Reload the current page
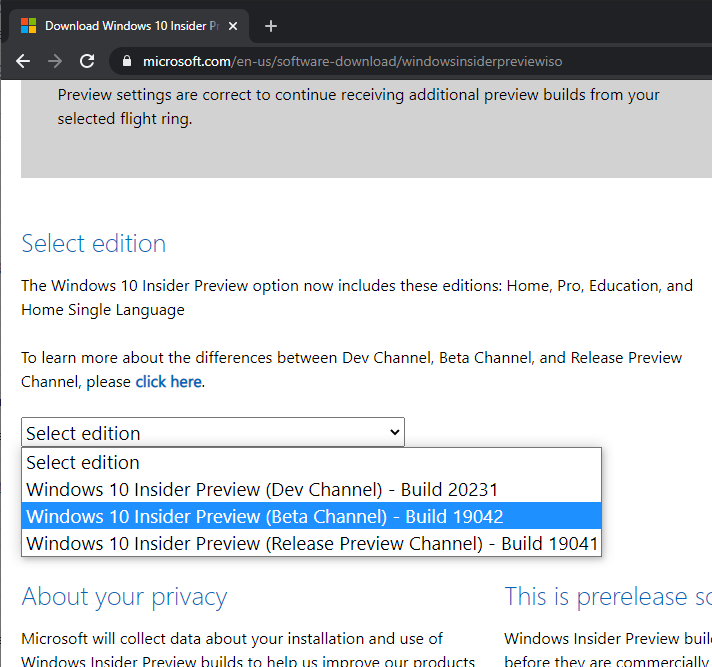The width and height of the screenshot is (712, 667). [87, 61]
